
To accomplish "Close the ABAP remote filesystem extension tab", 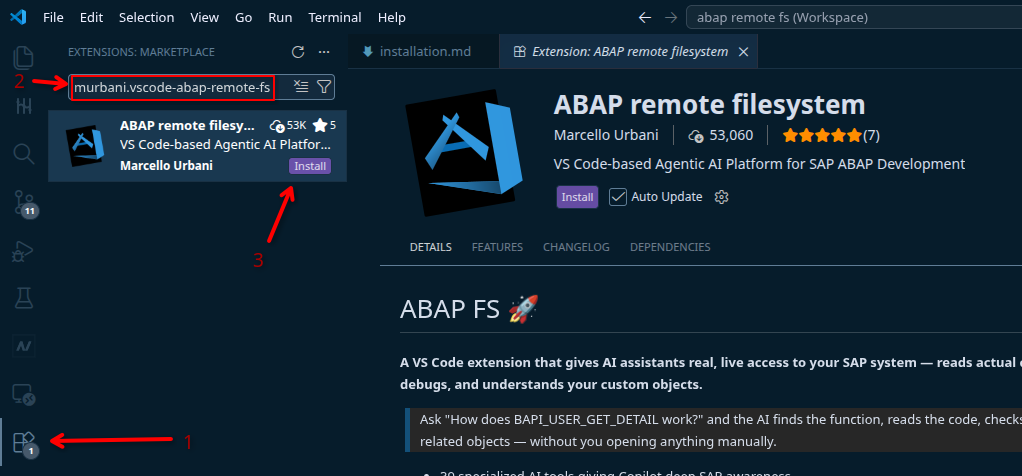I will 743,52.
